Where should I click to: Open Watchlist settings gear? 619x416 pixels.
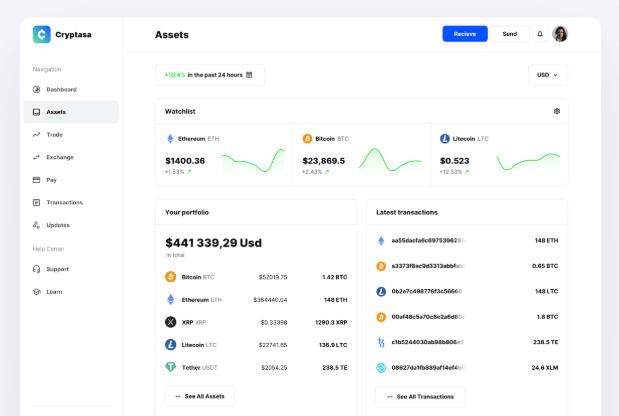[x=557, y=111]
